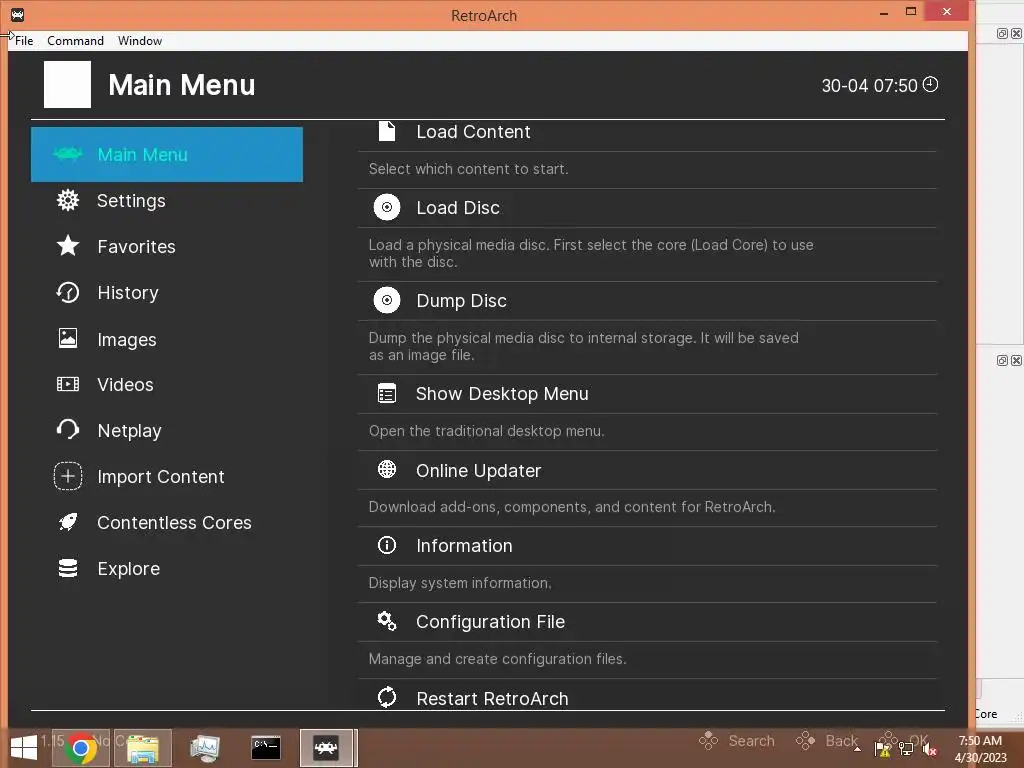1024x768 pixels.
Task: Choose Show Desktop Menu
Action: click(647, 394)
